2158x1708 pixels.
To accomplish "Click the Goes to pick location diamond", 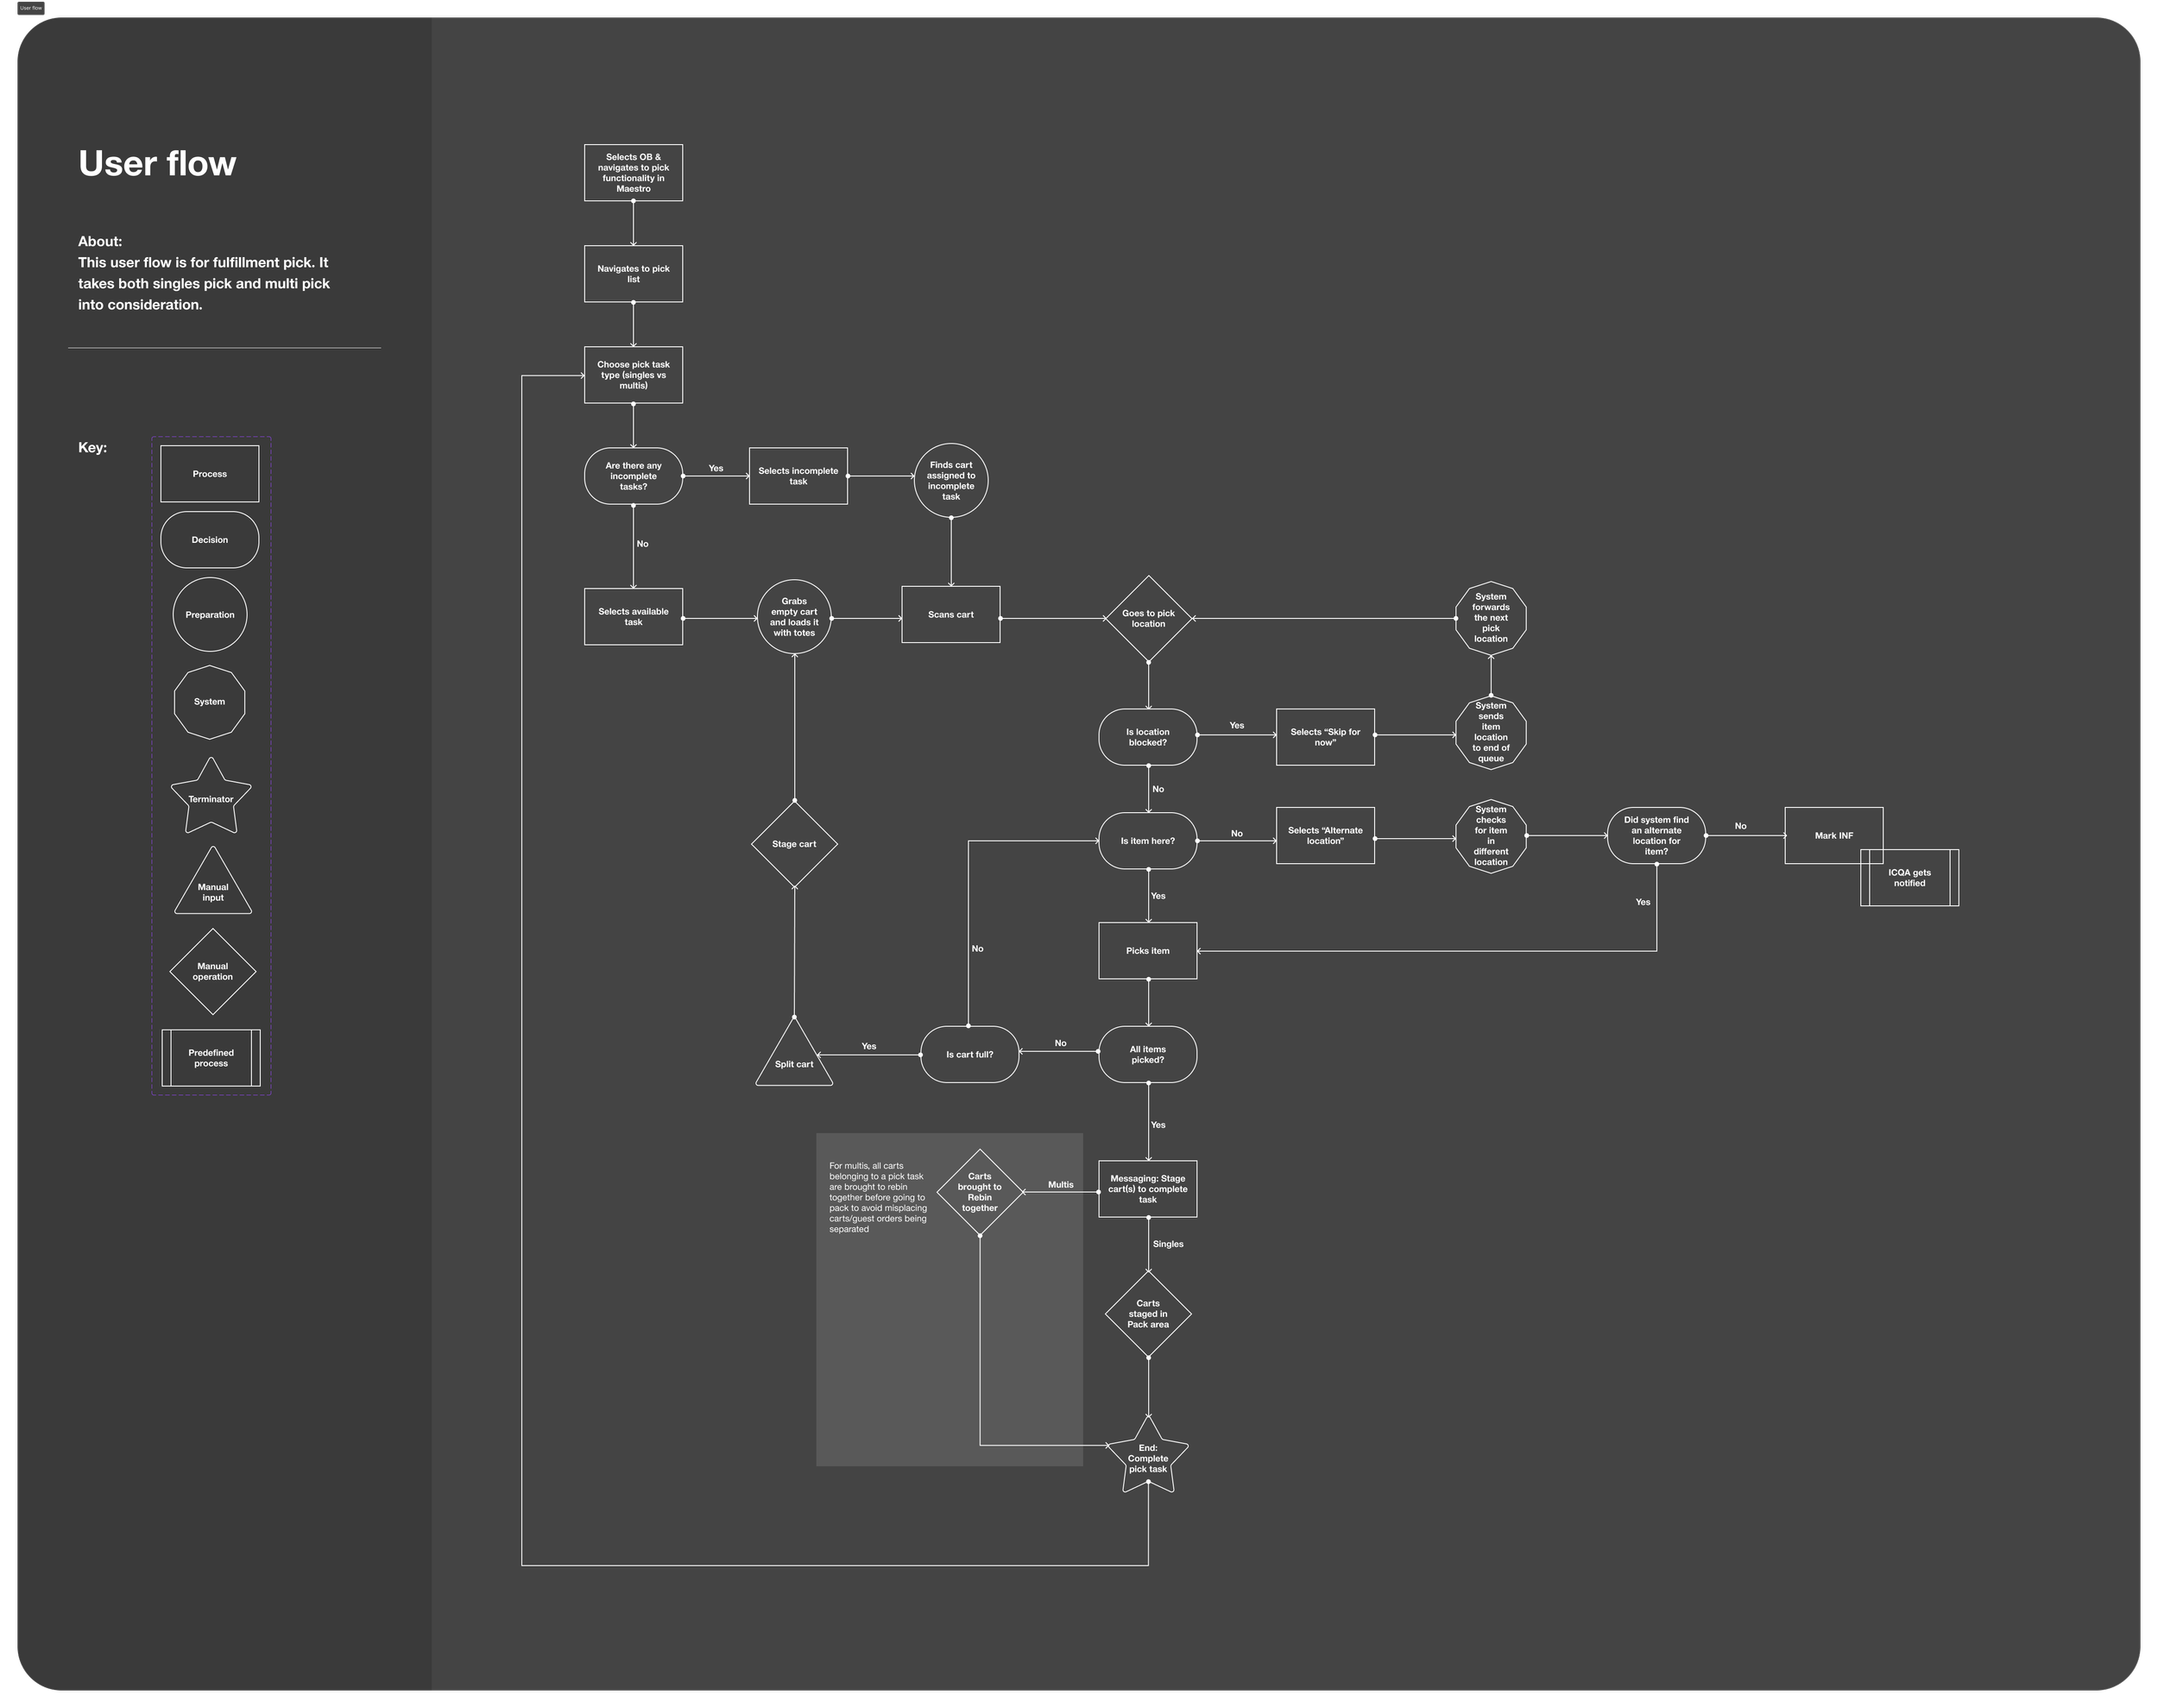I will (1148, 618).
